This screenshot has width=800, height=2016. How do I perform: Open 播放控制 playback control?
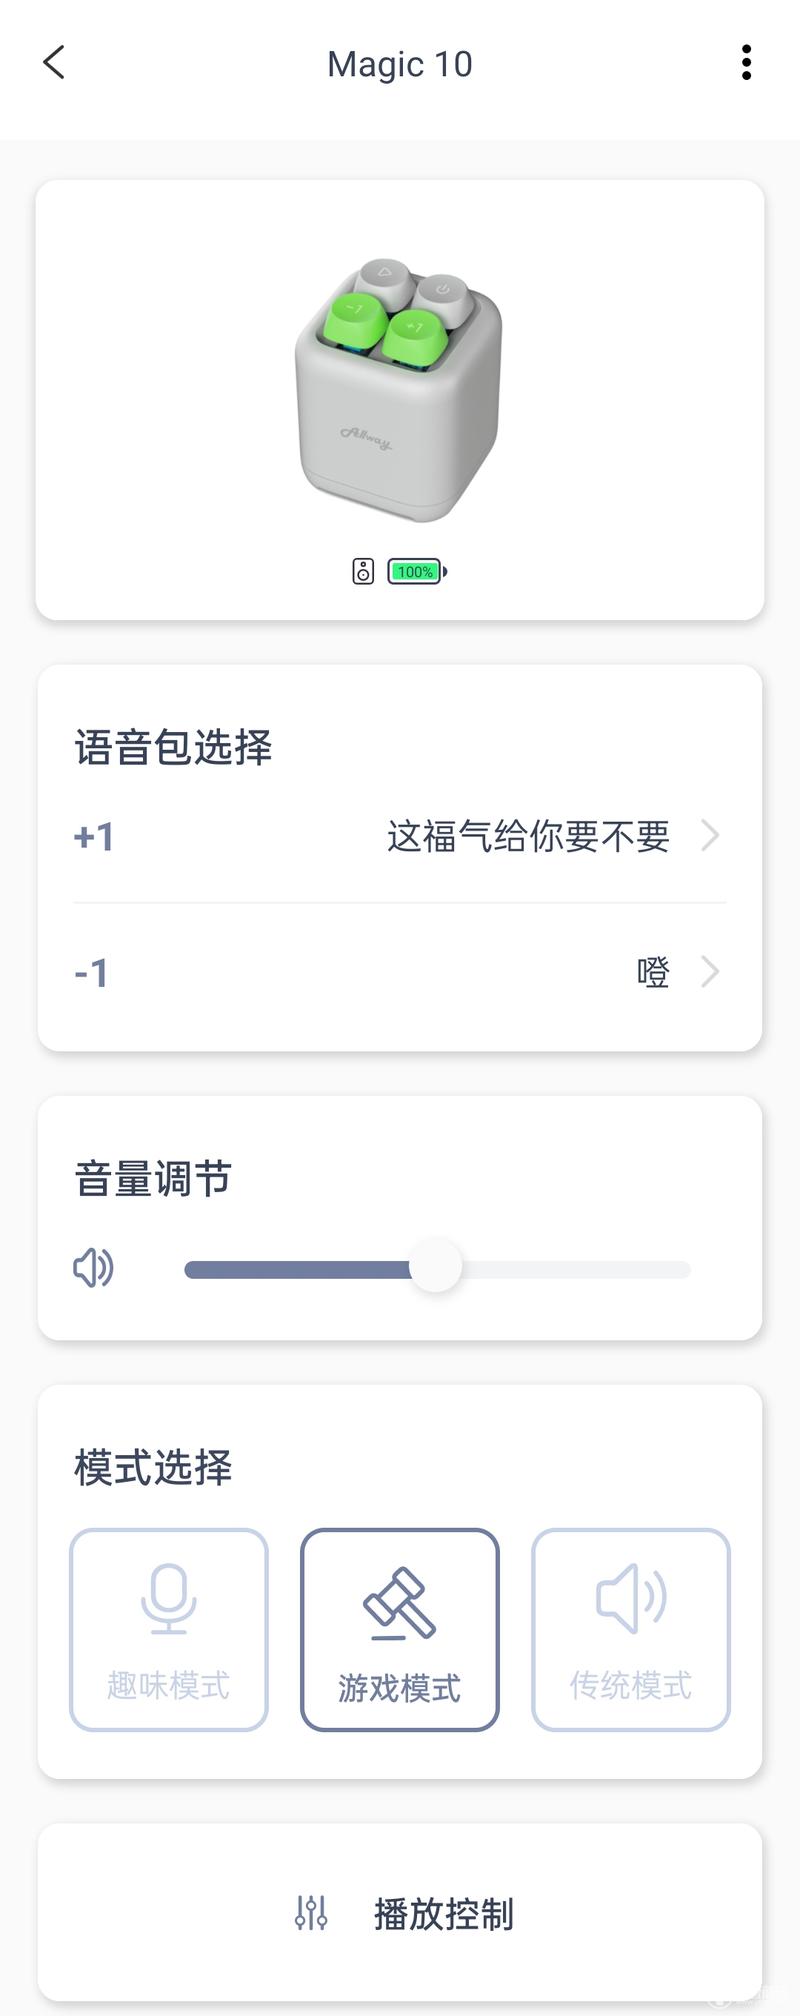click(400, 1913)
